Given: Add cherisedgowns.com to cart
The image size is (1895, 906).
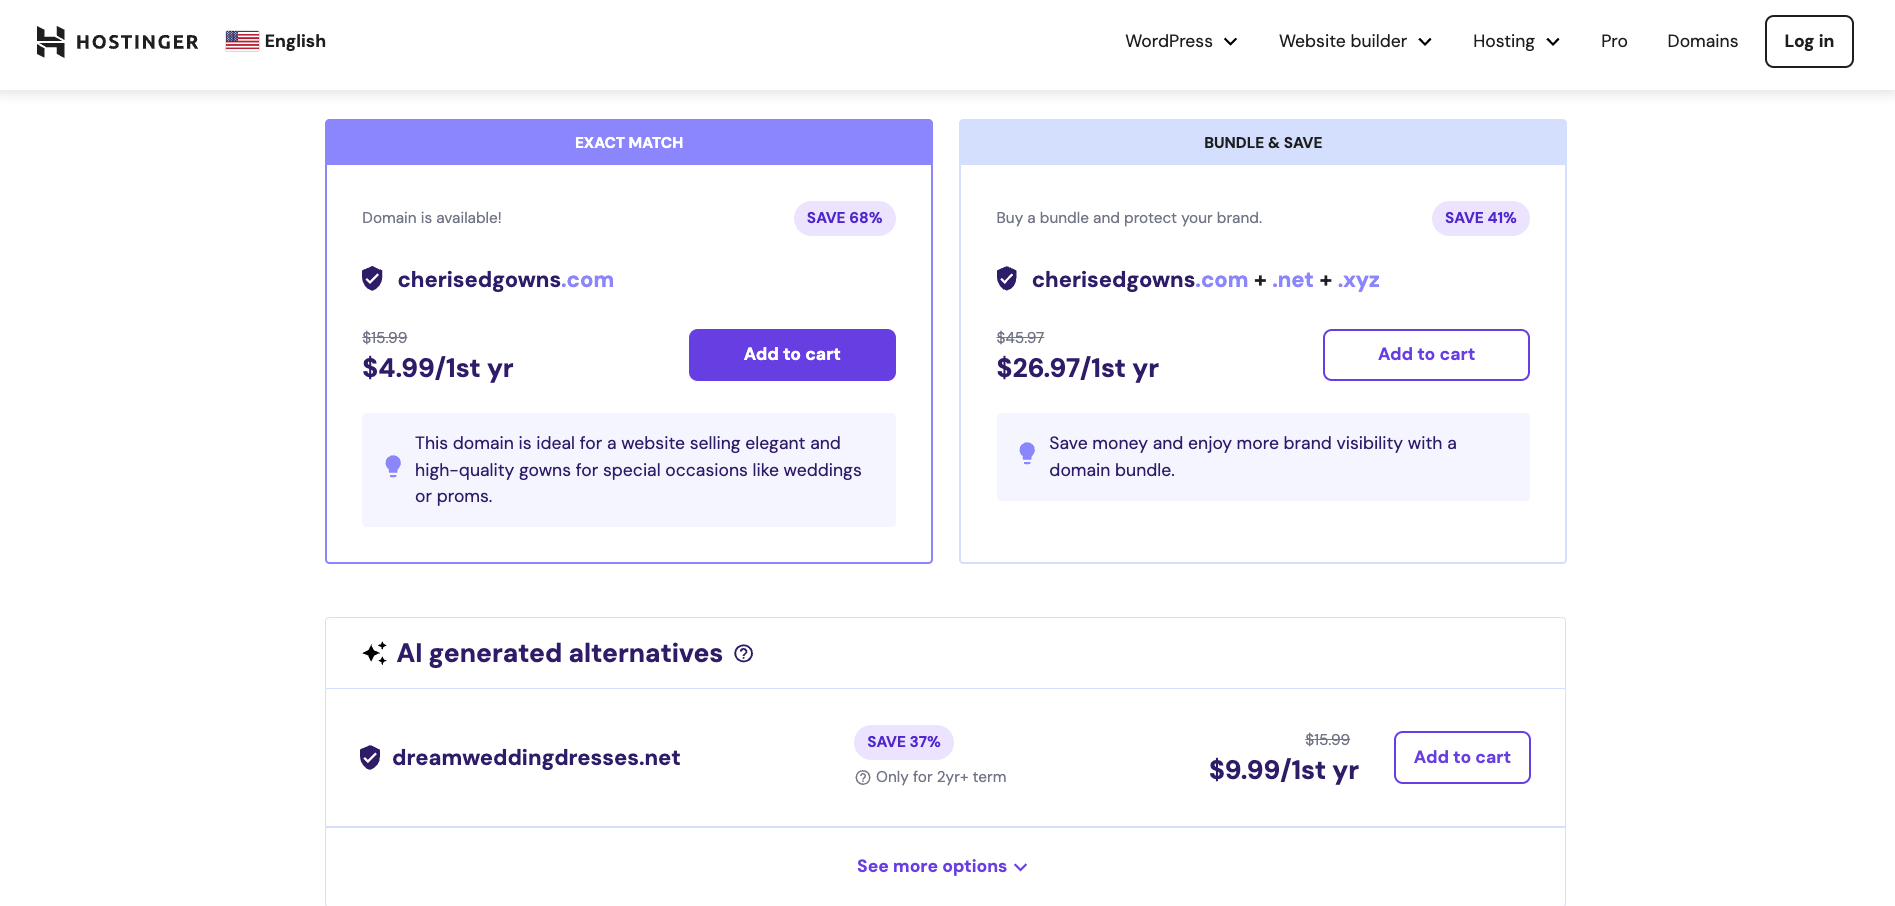Looking at the screenshot, I should [x=791, y=354].
